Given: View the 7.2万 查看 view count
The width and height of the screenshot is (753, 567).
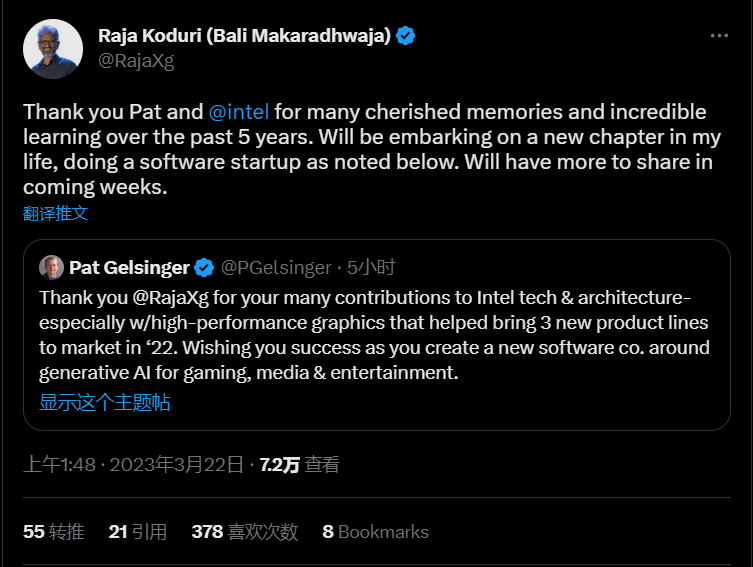Looking at the screenshot, I should pyautogui.click(x=299, y=464).
